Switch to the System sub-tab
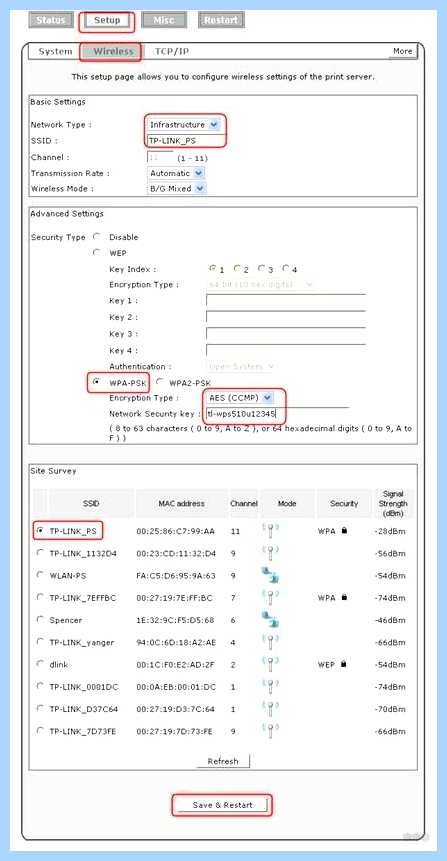This screenshot has width=447, height=861. (x=55, y=52)
